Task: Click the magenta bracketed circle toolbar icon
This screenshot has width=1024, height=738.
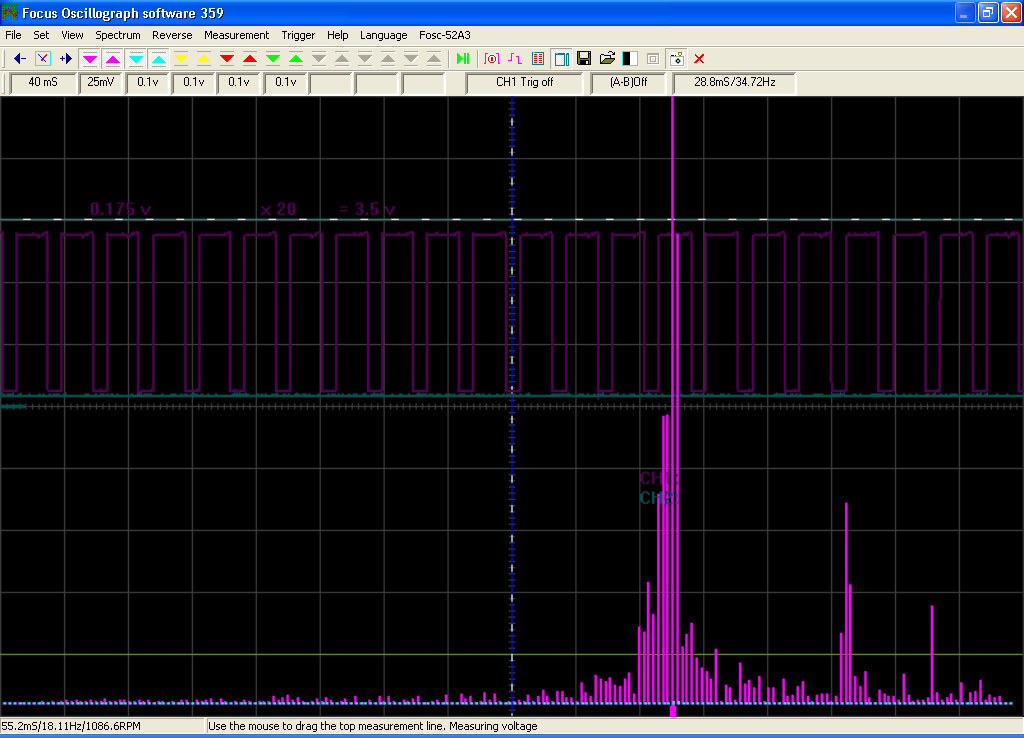Action: click(x=492, y=59)
